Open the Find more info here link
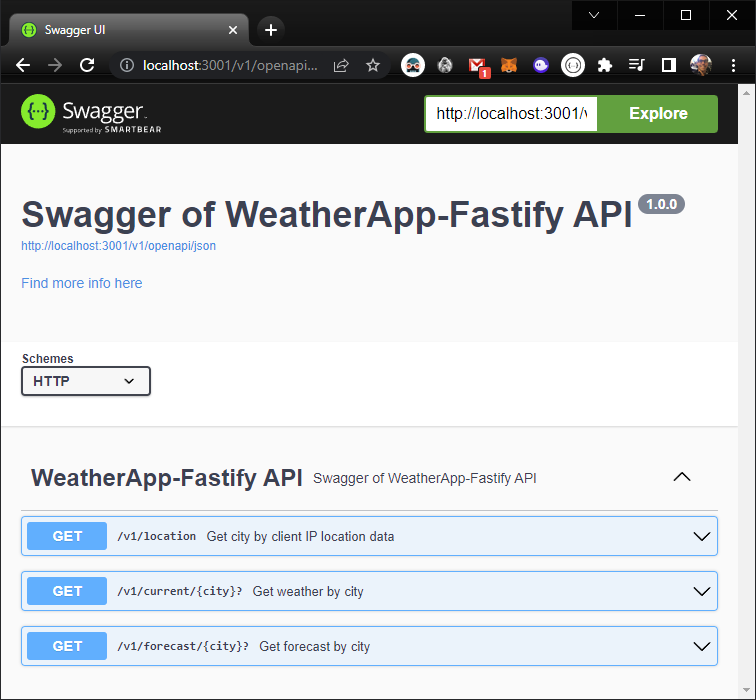 point(81,283)
